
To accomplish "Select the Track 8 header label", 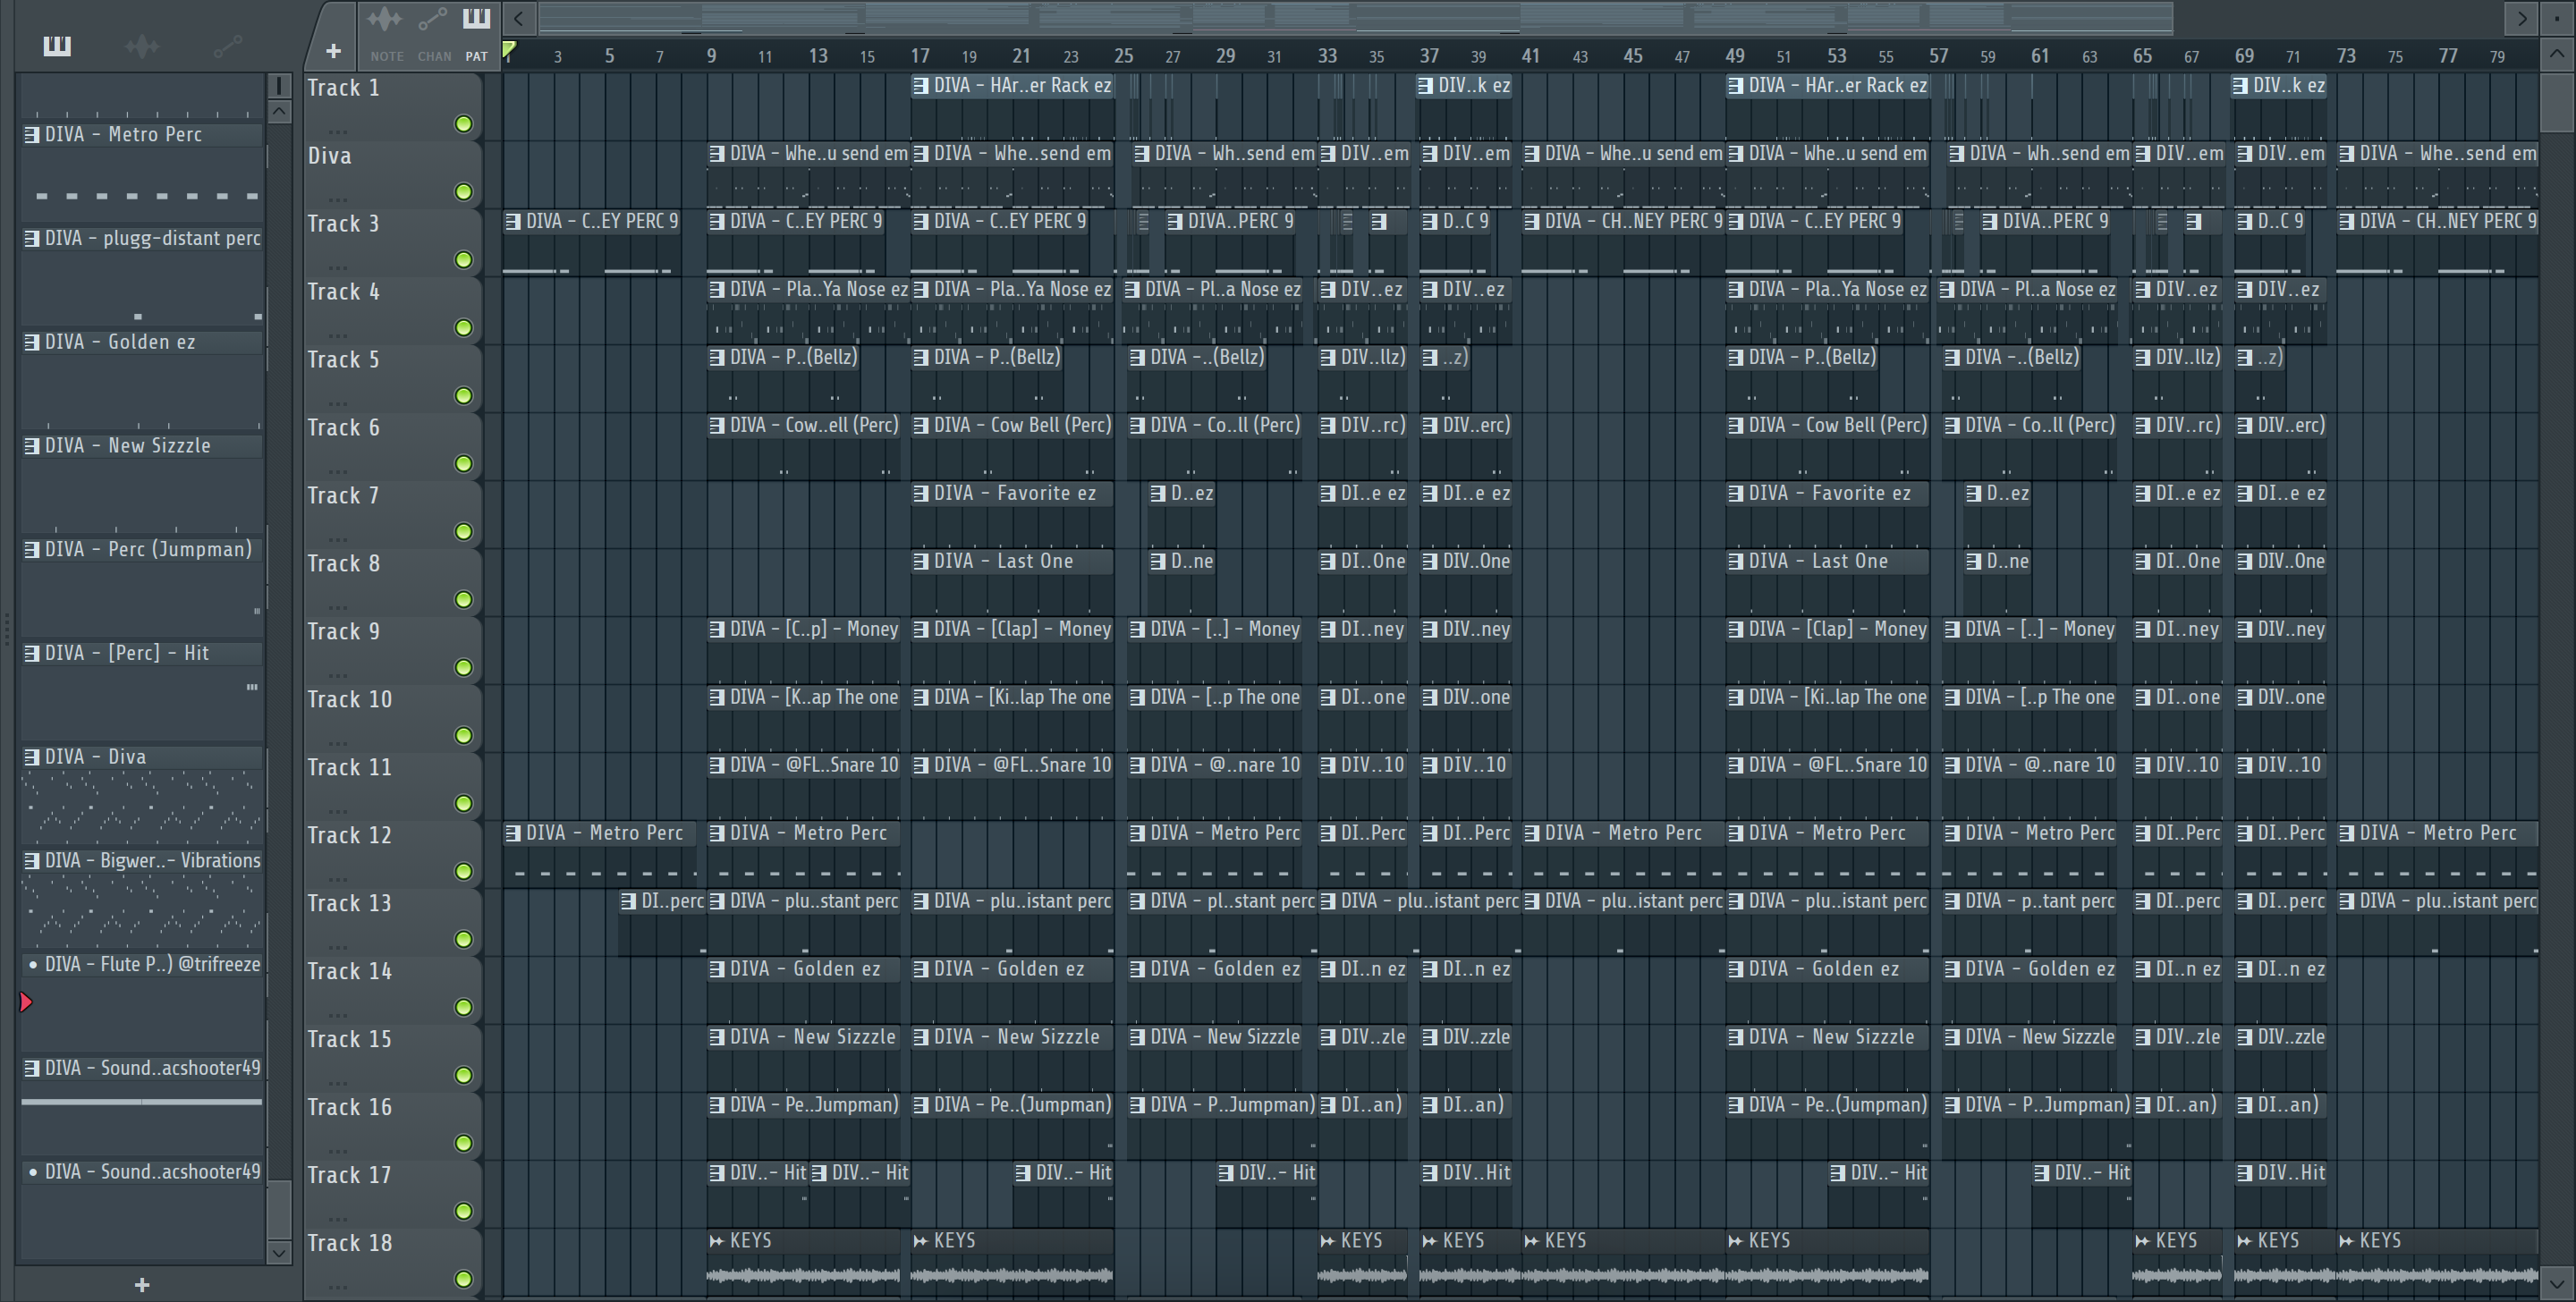I will pos(343,564).
